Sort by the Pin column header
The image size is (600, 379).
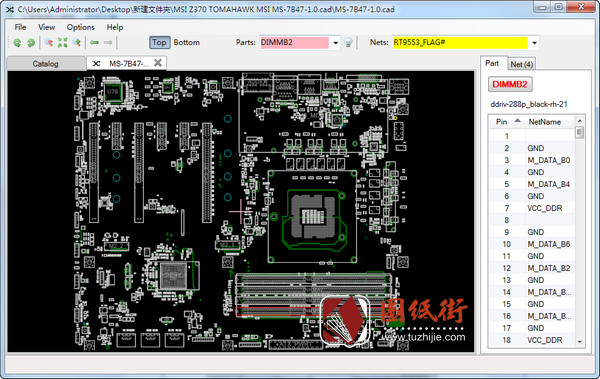(x=506, y=122)
